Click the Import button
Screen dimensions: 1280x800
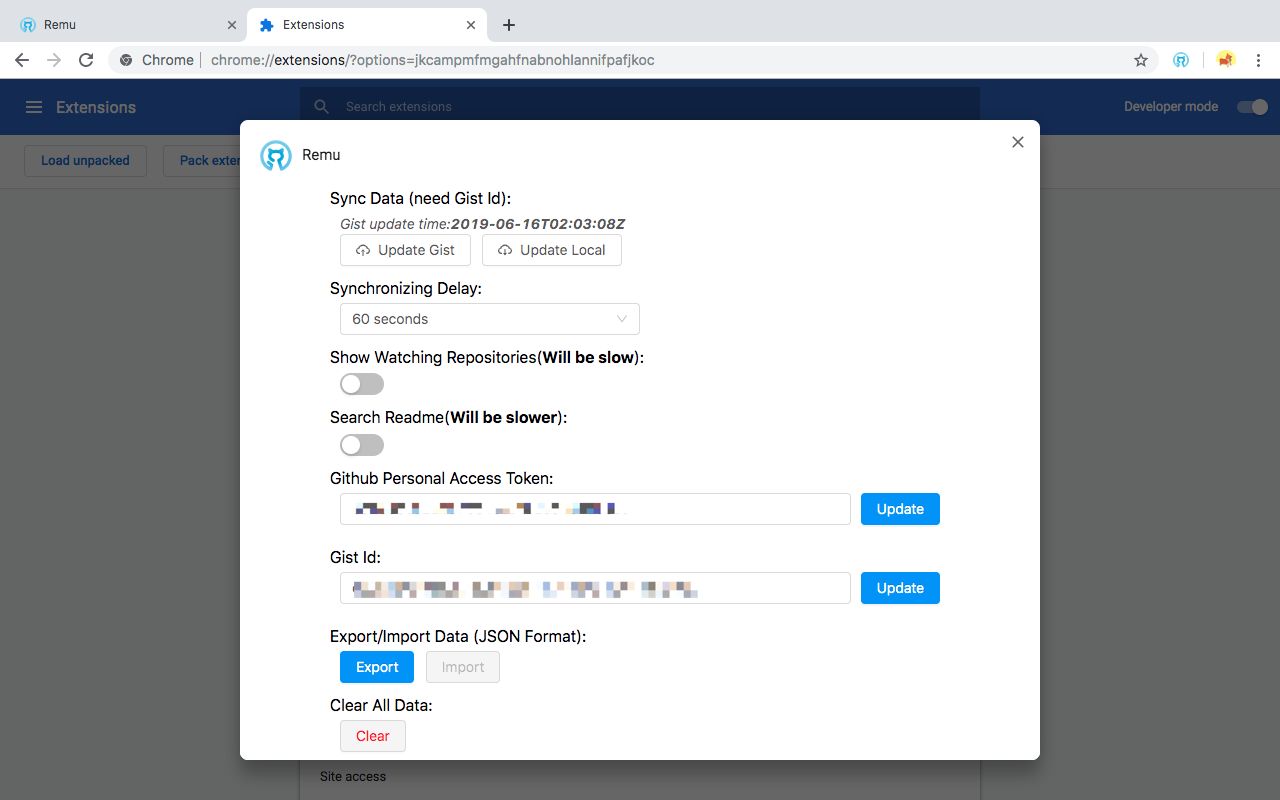pos(463,667)
